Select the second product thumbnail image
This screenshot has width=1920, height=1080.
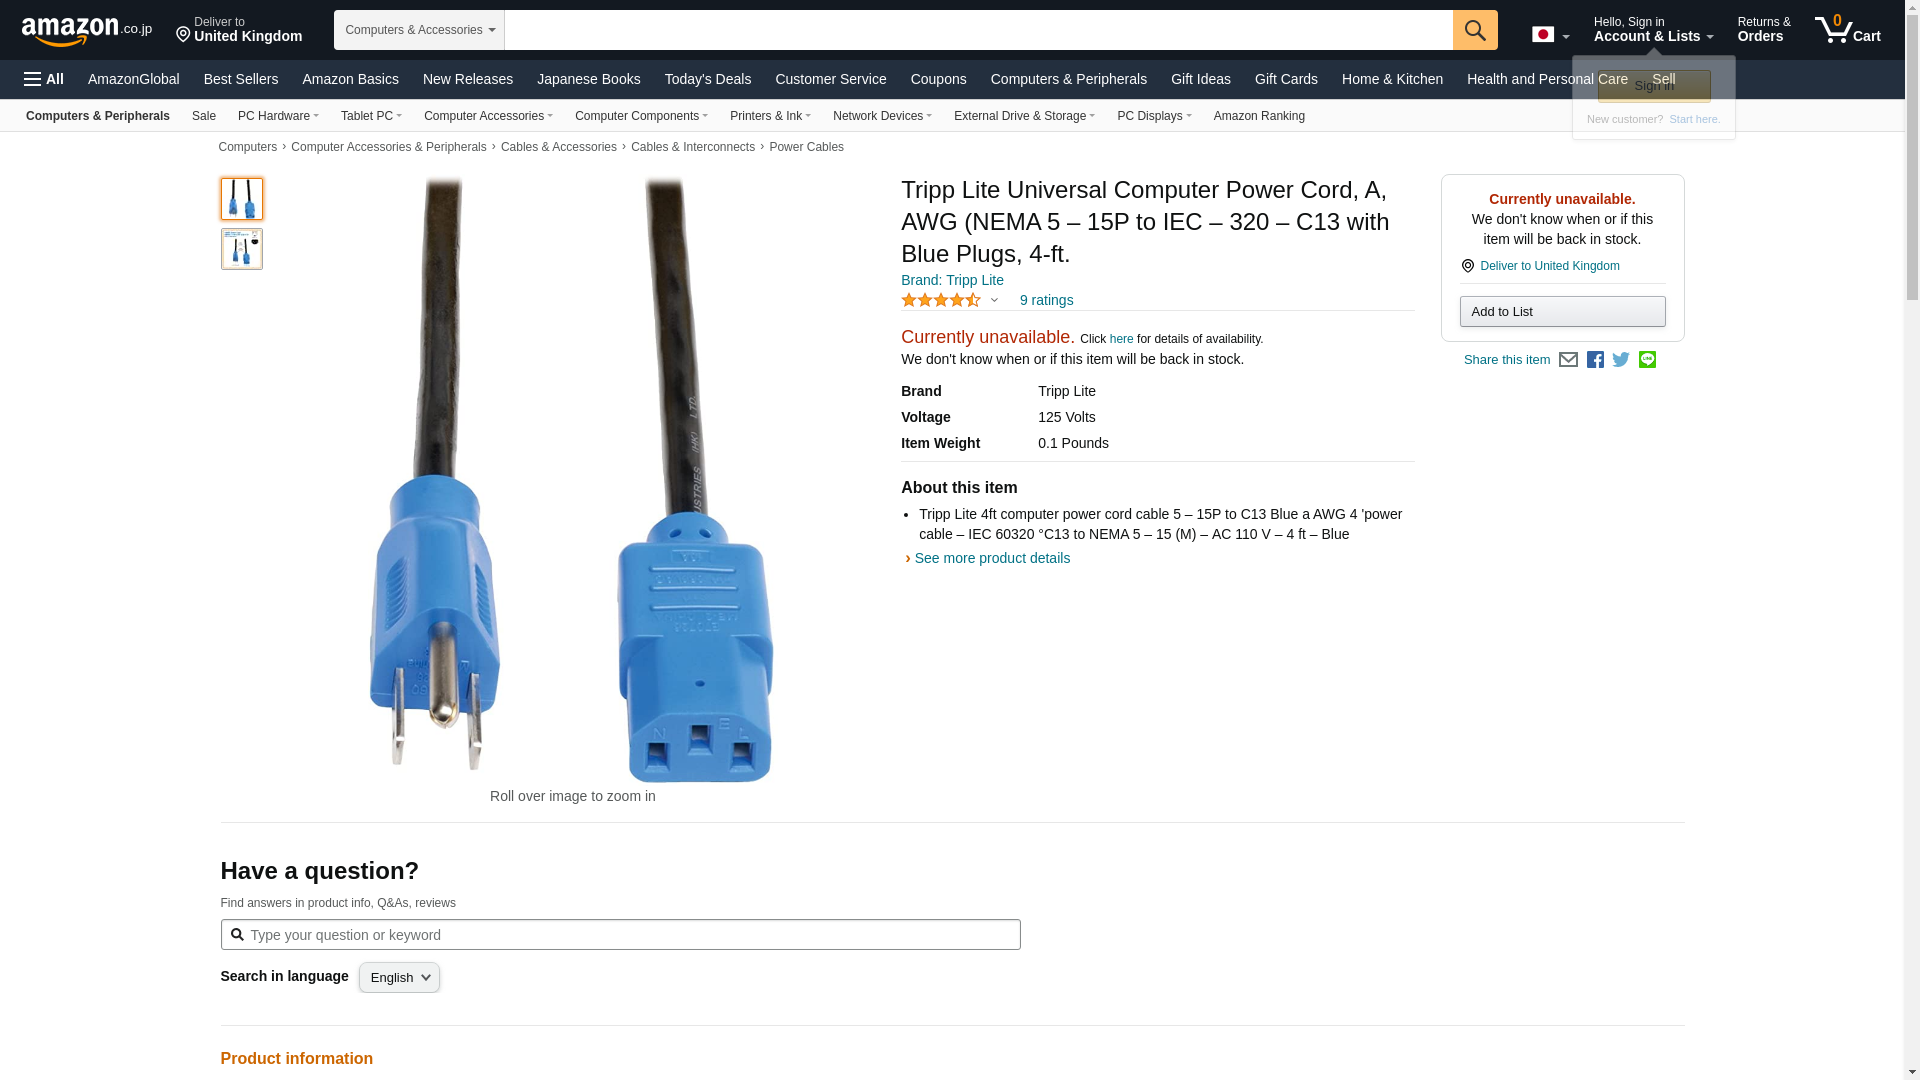click(242, 249)
